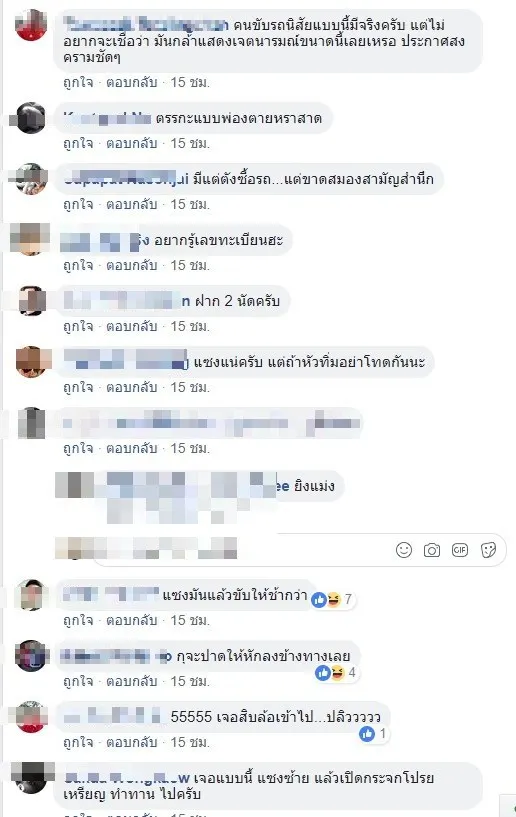Like the first comment about คนขับรถนิสัยแบบนี้
Screen dimensions: 516x817
[x=78, y=82]
